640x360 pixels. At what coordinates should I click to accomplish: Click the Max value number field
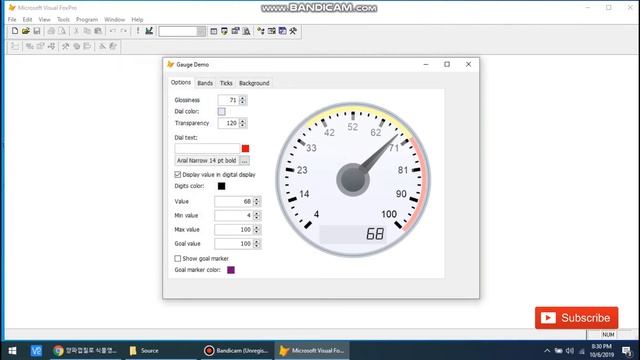click(x=234, y=229)
